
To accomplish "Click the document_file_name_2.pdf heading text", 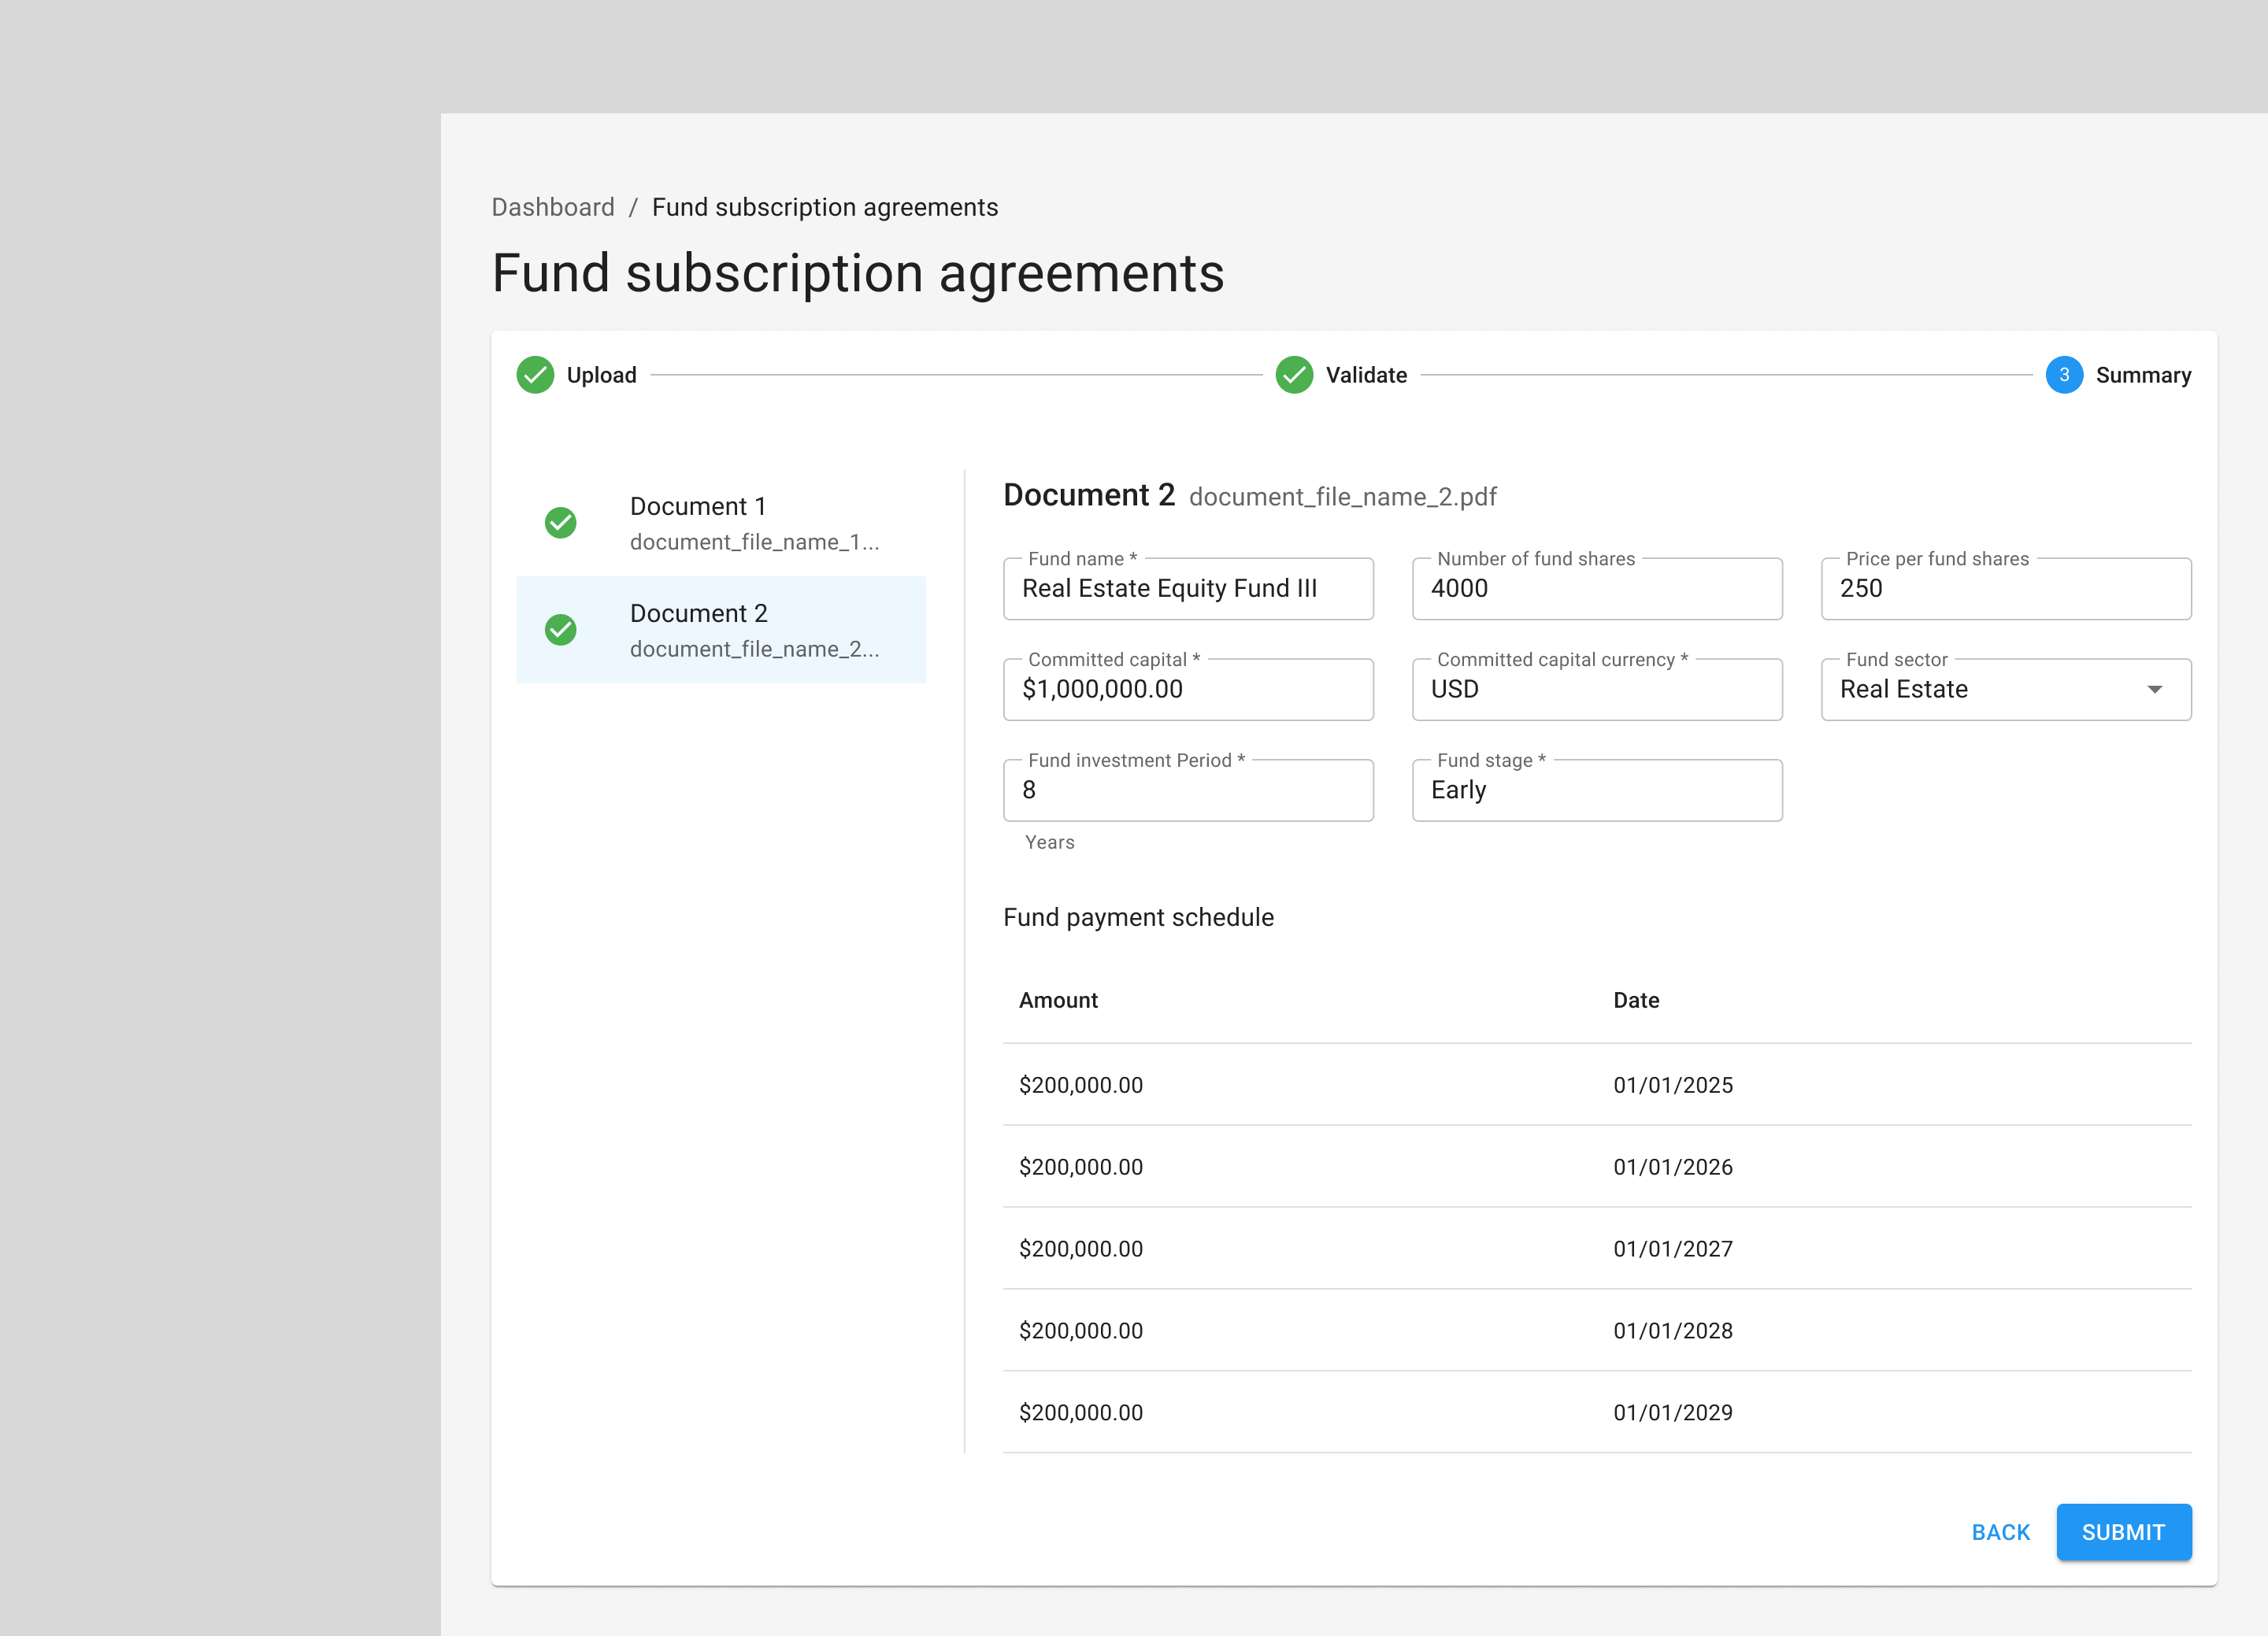I will (x=1342, y=497).
